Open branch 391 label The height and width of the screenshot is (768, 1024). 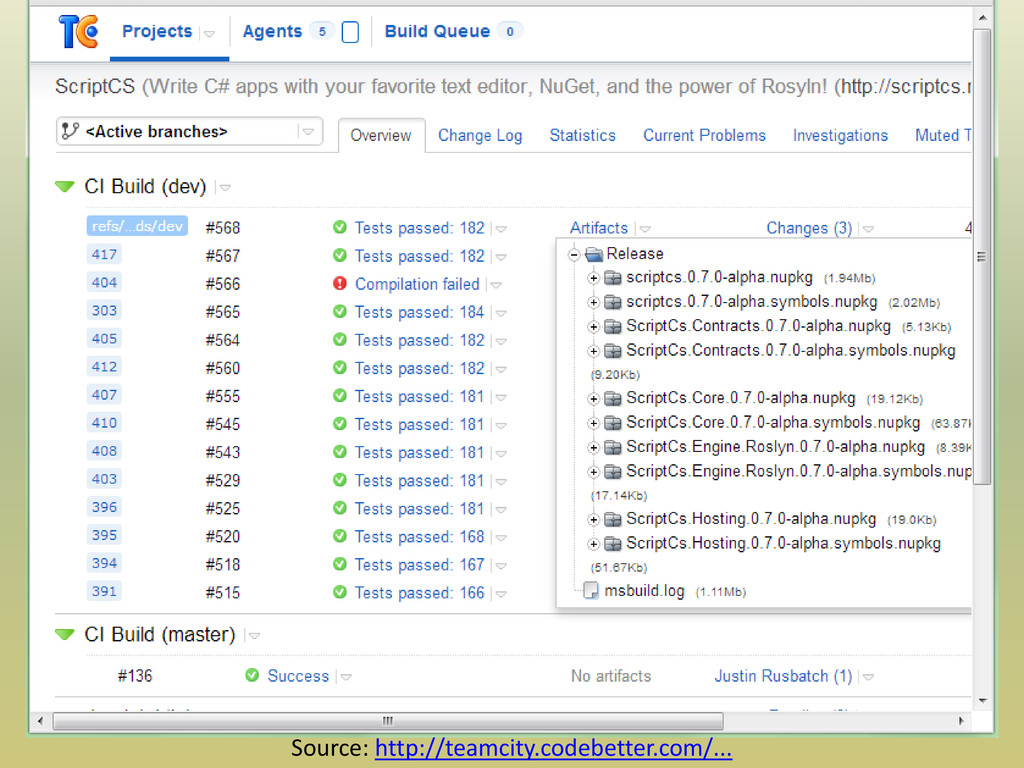[104, 591]
